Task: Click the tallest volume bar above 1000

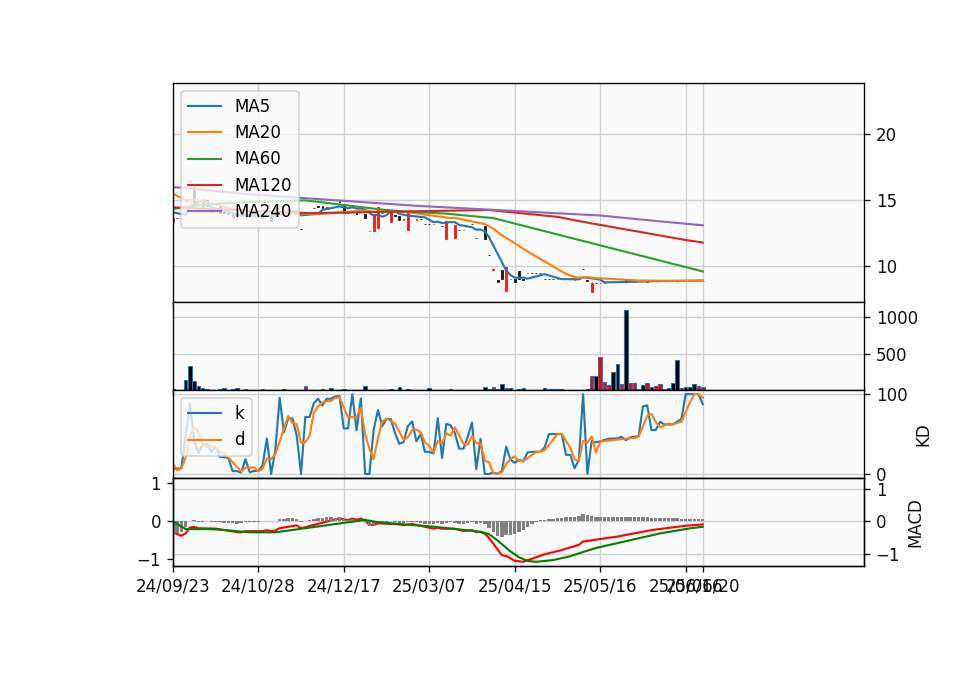Action: pos(626,350)
